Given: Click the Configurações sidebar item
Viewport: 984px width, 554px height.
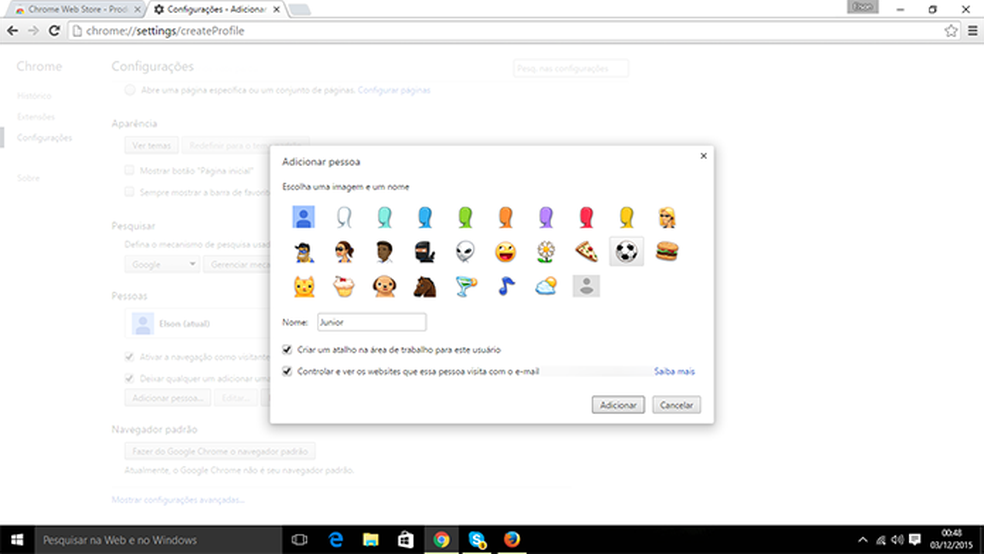Looking at the screenshot, I should pos(45,137).
